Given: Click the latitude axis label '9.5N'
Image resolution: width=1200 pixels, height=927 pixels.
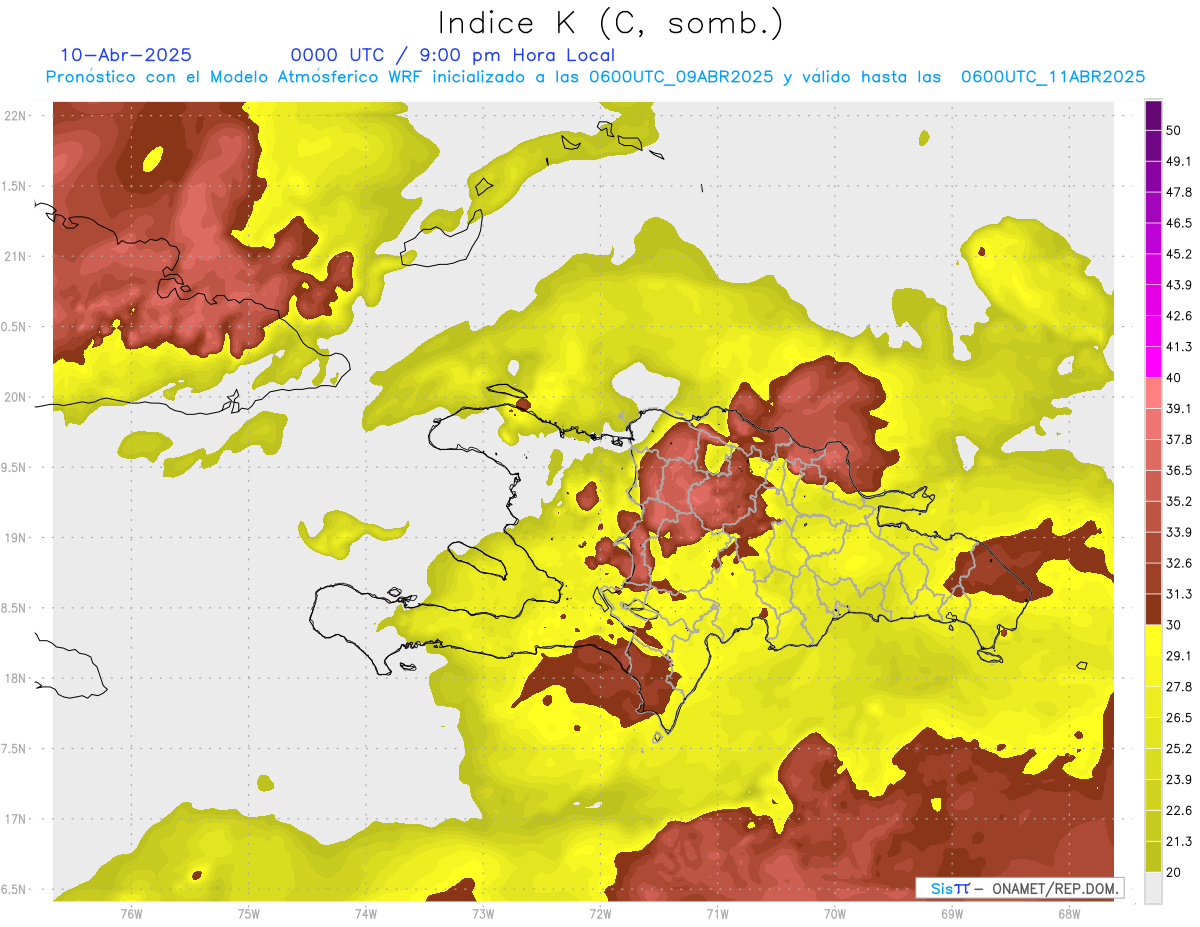Looking at the screenshot, I should 15,467.
